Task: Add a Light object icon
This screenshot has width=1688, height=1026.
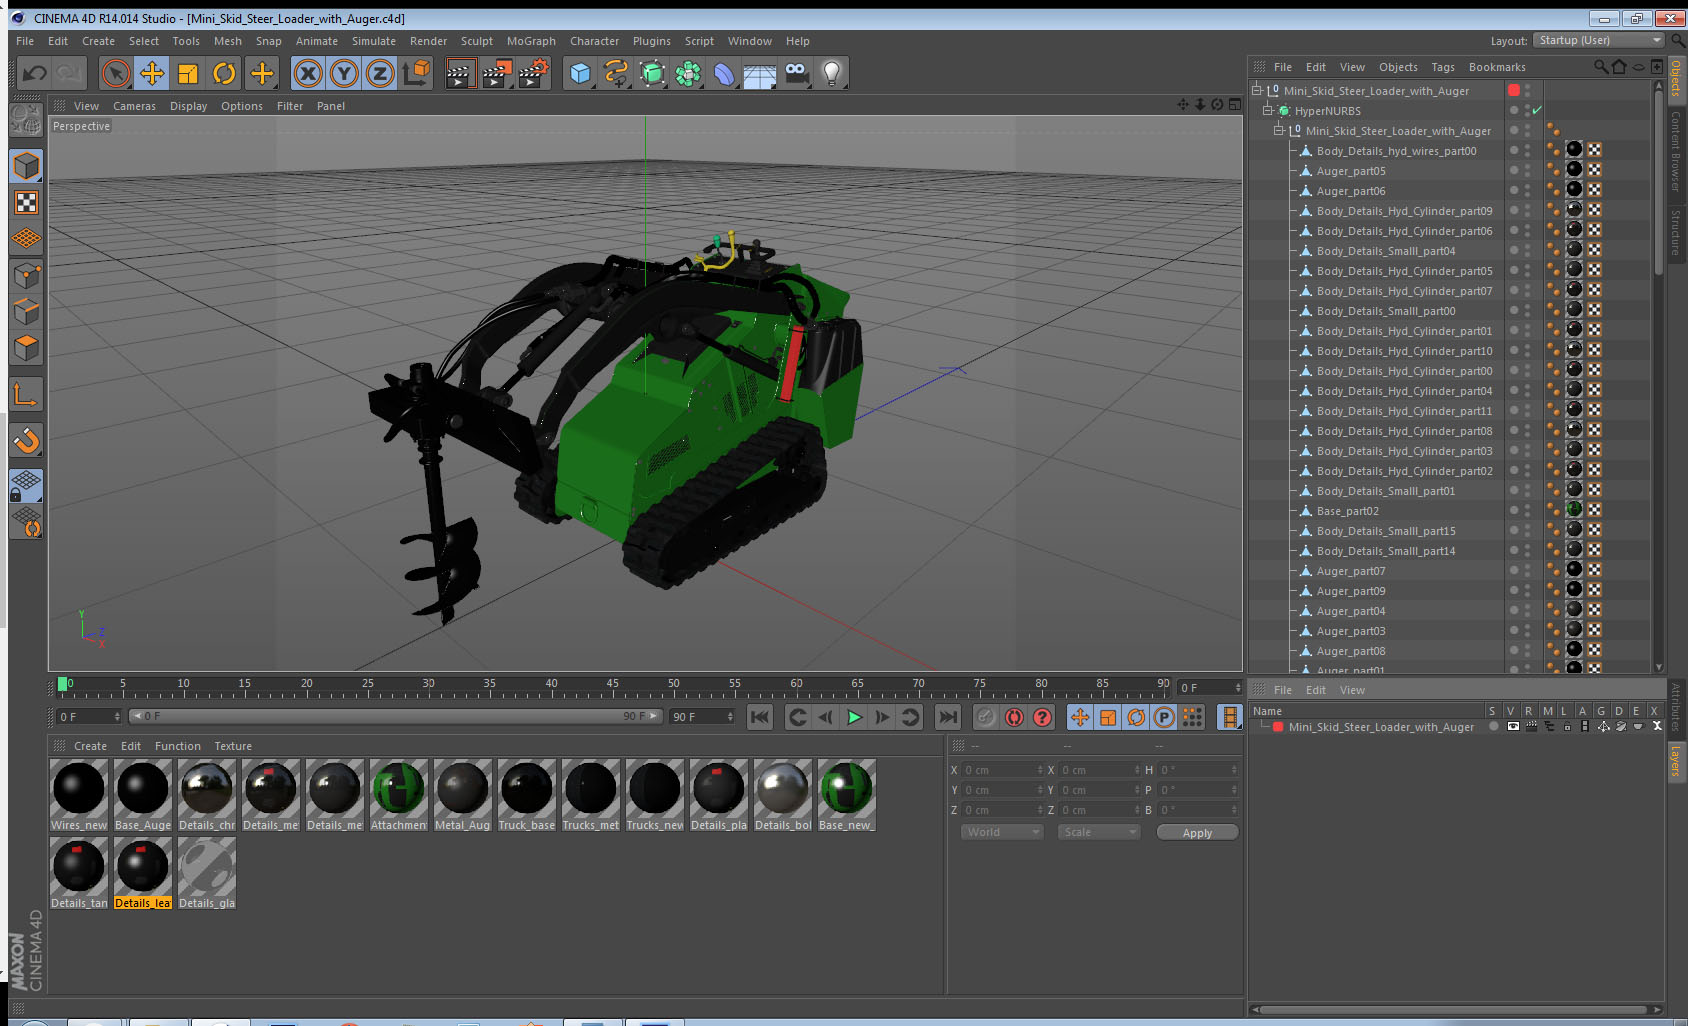Action: point(832,73)
